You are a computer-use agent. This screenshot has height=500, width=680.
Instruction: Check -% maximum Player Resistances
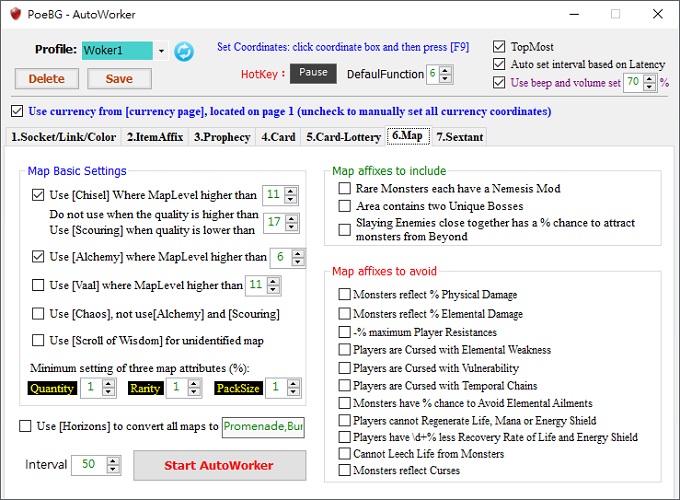click(344, 332)
